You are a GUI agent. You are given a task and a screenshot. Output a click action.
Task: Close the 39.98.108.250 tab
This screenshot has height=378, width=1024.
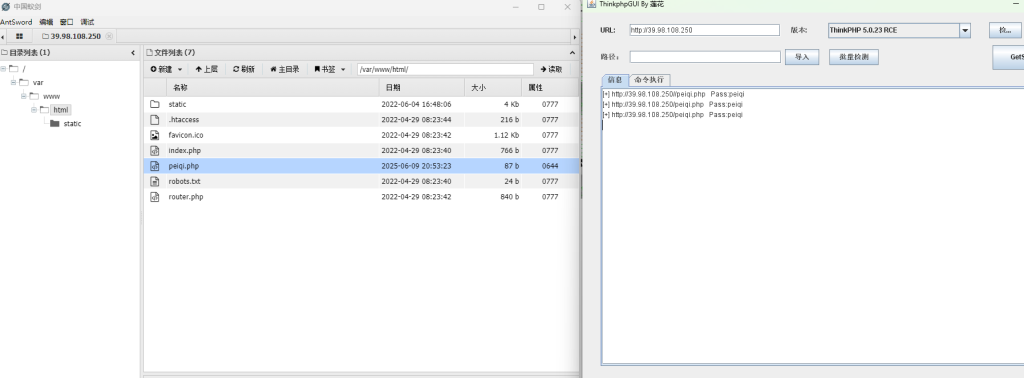click(109, 37)
